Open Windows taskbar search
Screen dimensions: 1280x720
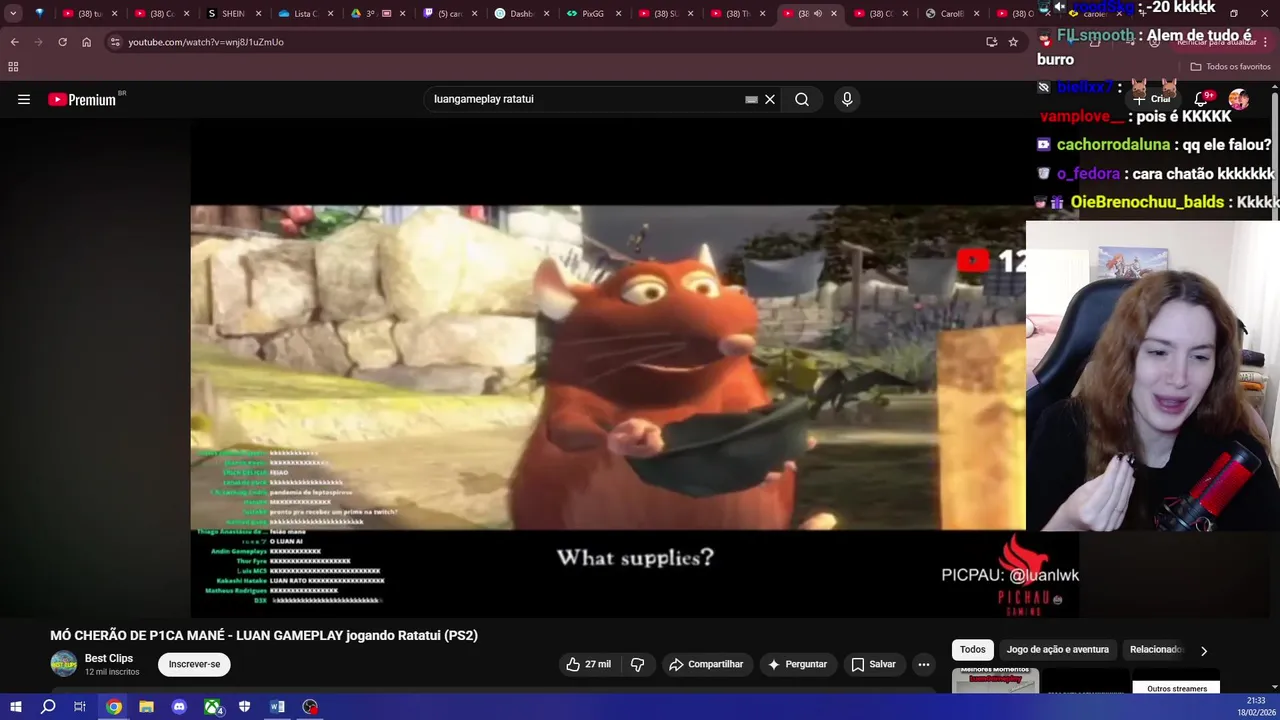48,707
